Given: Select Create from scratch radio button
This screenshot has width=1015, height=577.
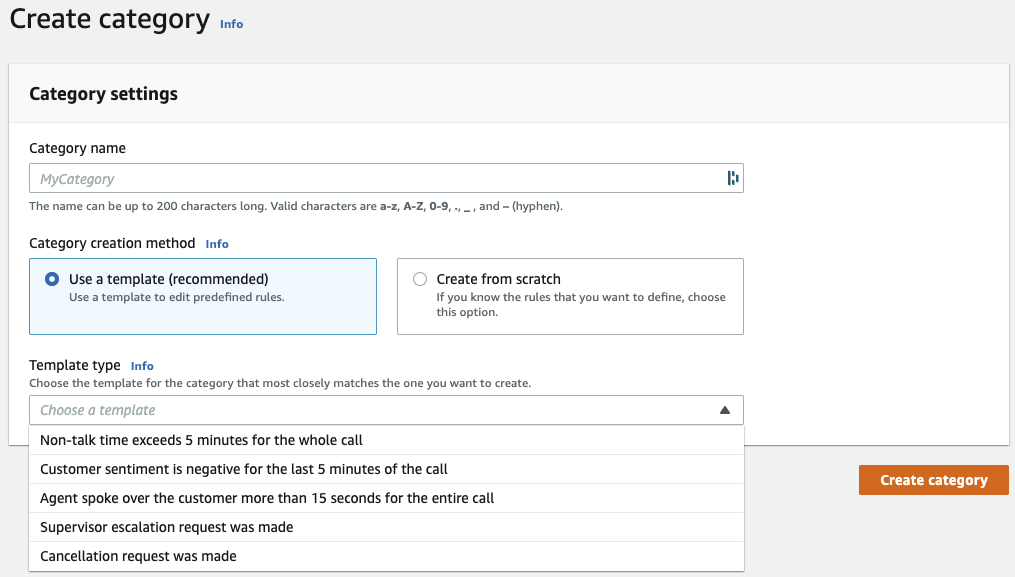Looking at the screenshot, I should point(420,280).
